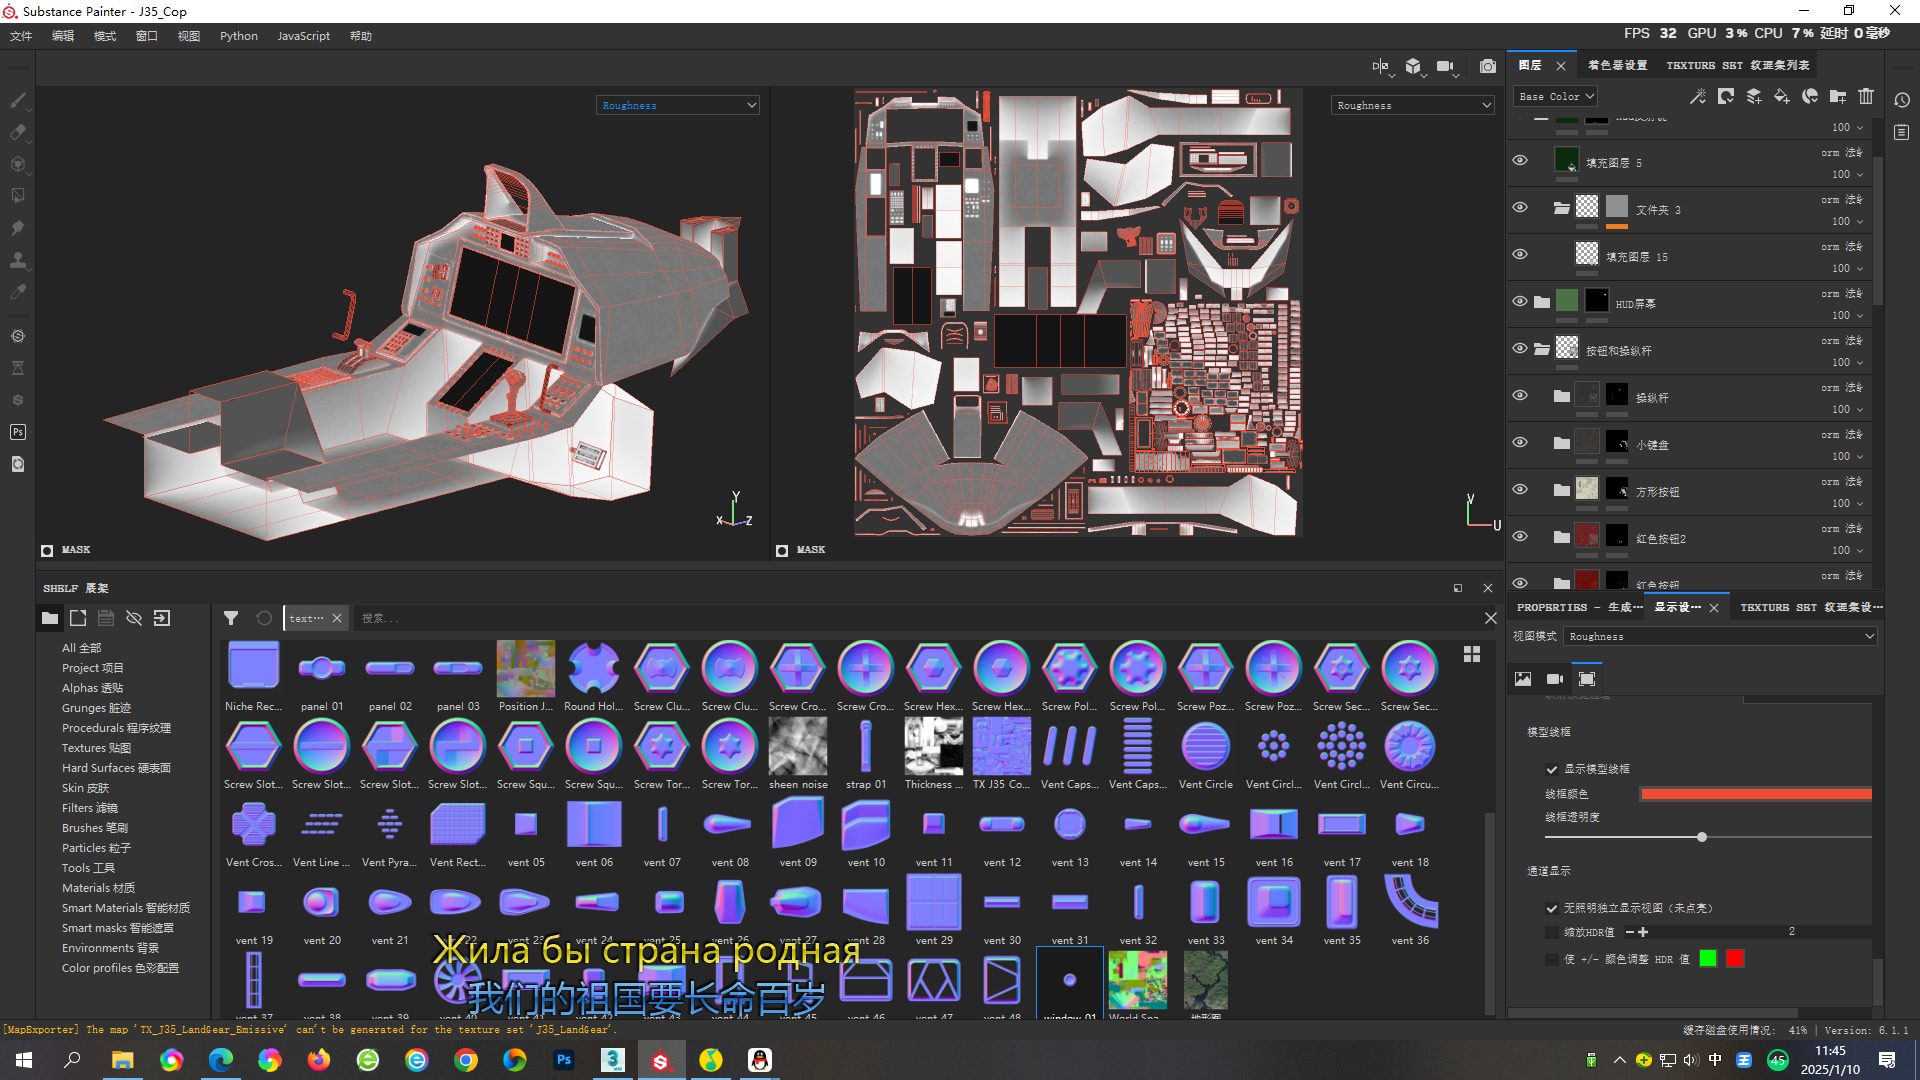Open the Base Color channel dropdown
Image resolution: width=1920 pixels, height=1080 pixels.
1556,96
